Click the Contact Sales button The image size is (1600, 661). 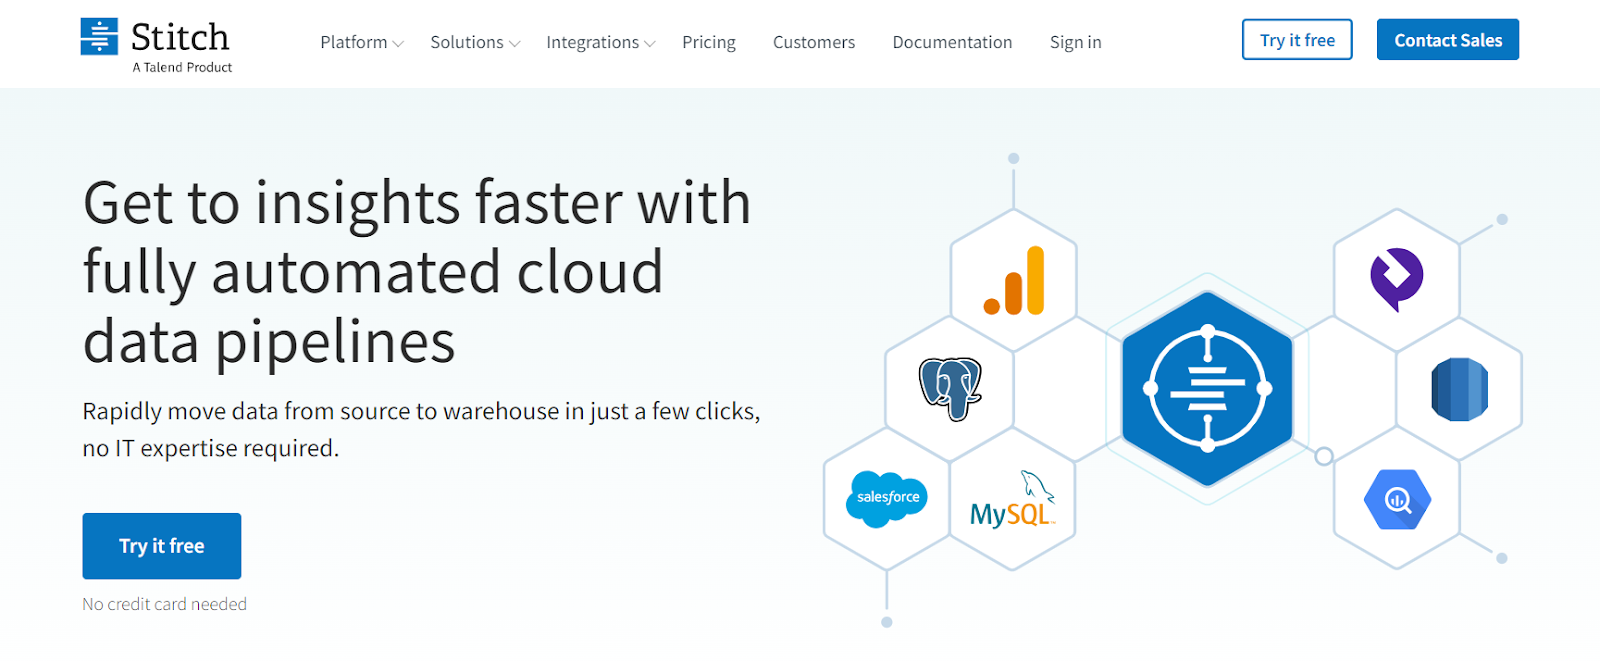[x=1448, y=40]
